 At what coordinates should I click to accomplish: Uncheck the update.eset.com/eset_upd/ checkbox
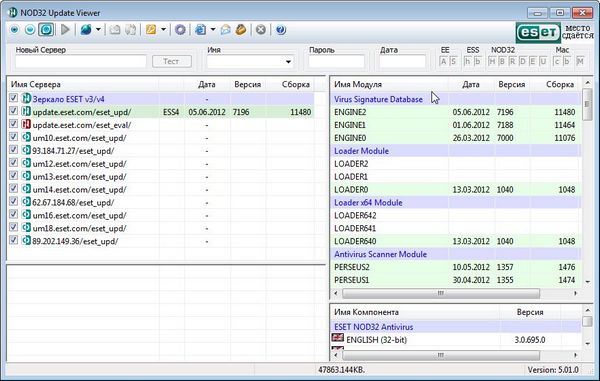click(13, 111)
